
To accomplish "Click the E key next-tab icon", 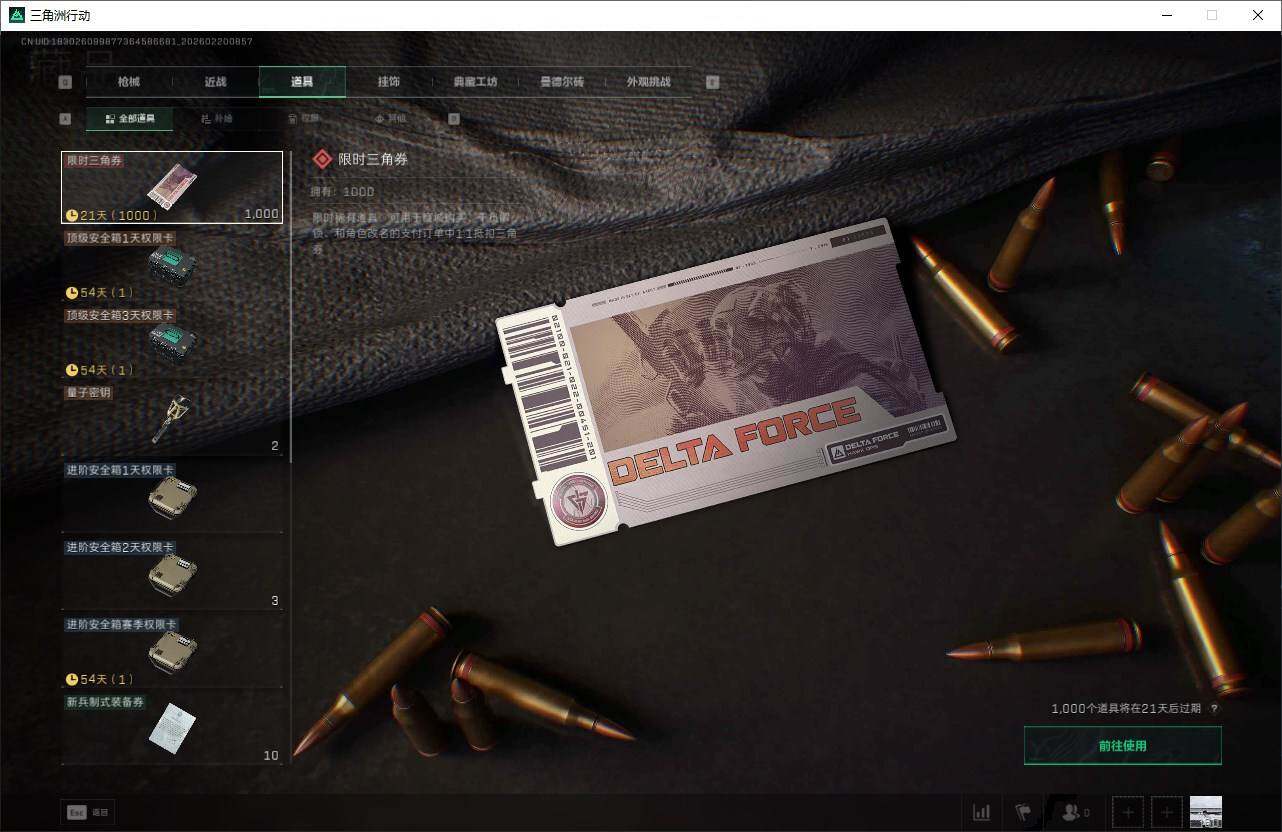I will click(x=713, y=82).
